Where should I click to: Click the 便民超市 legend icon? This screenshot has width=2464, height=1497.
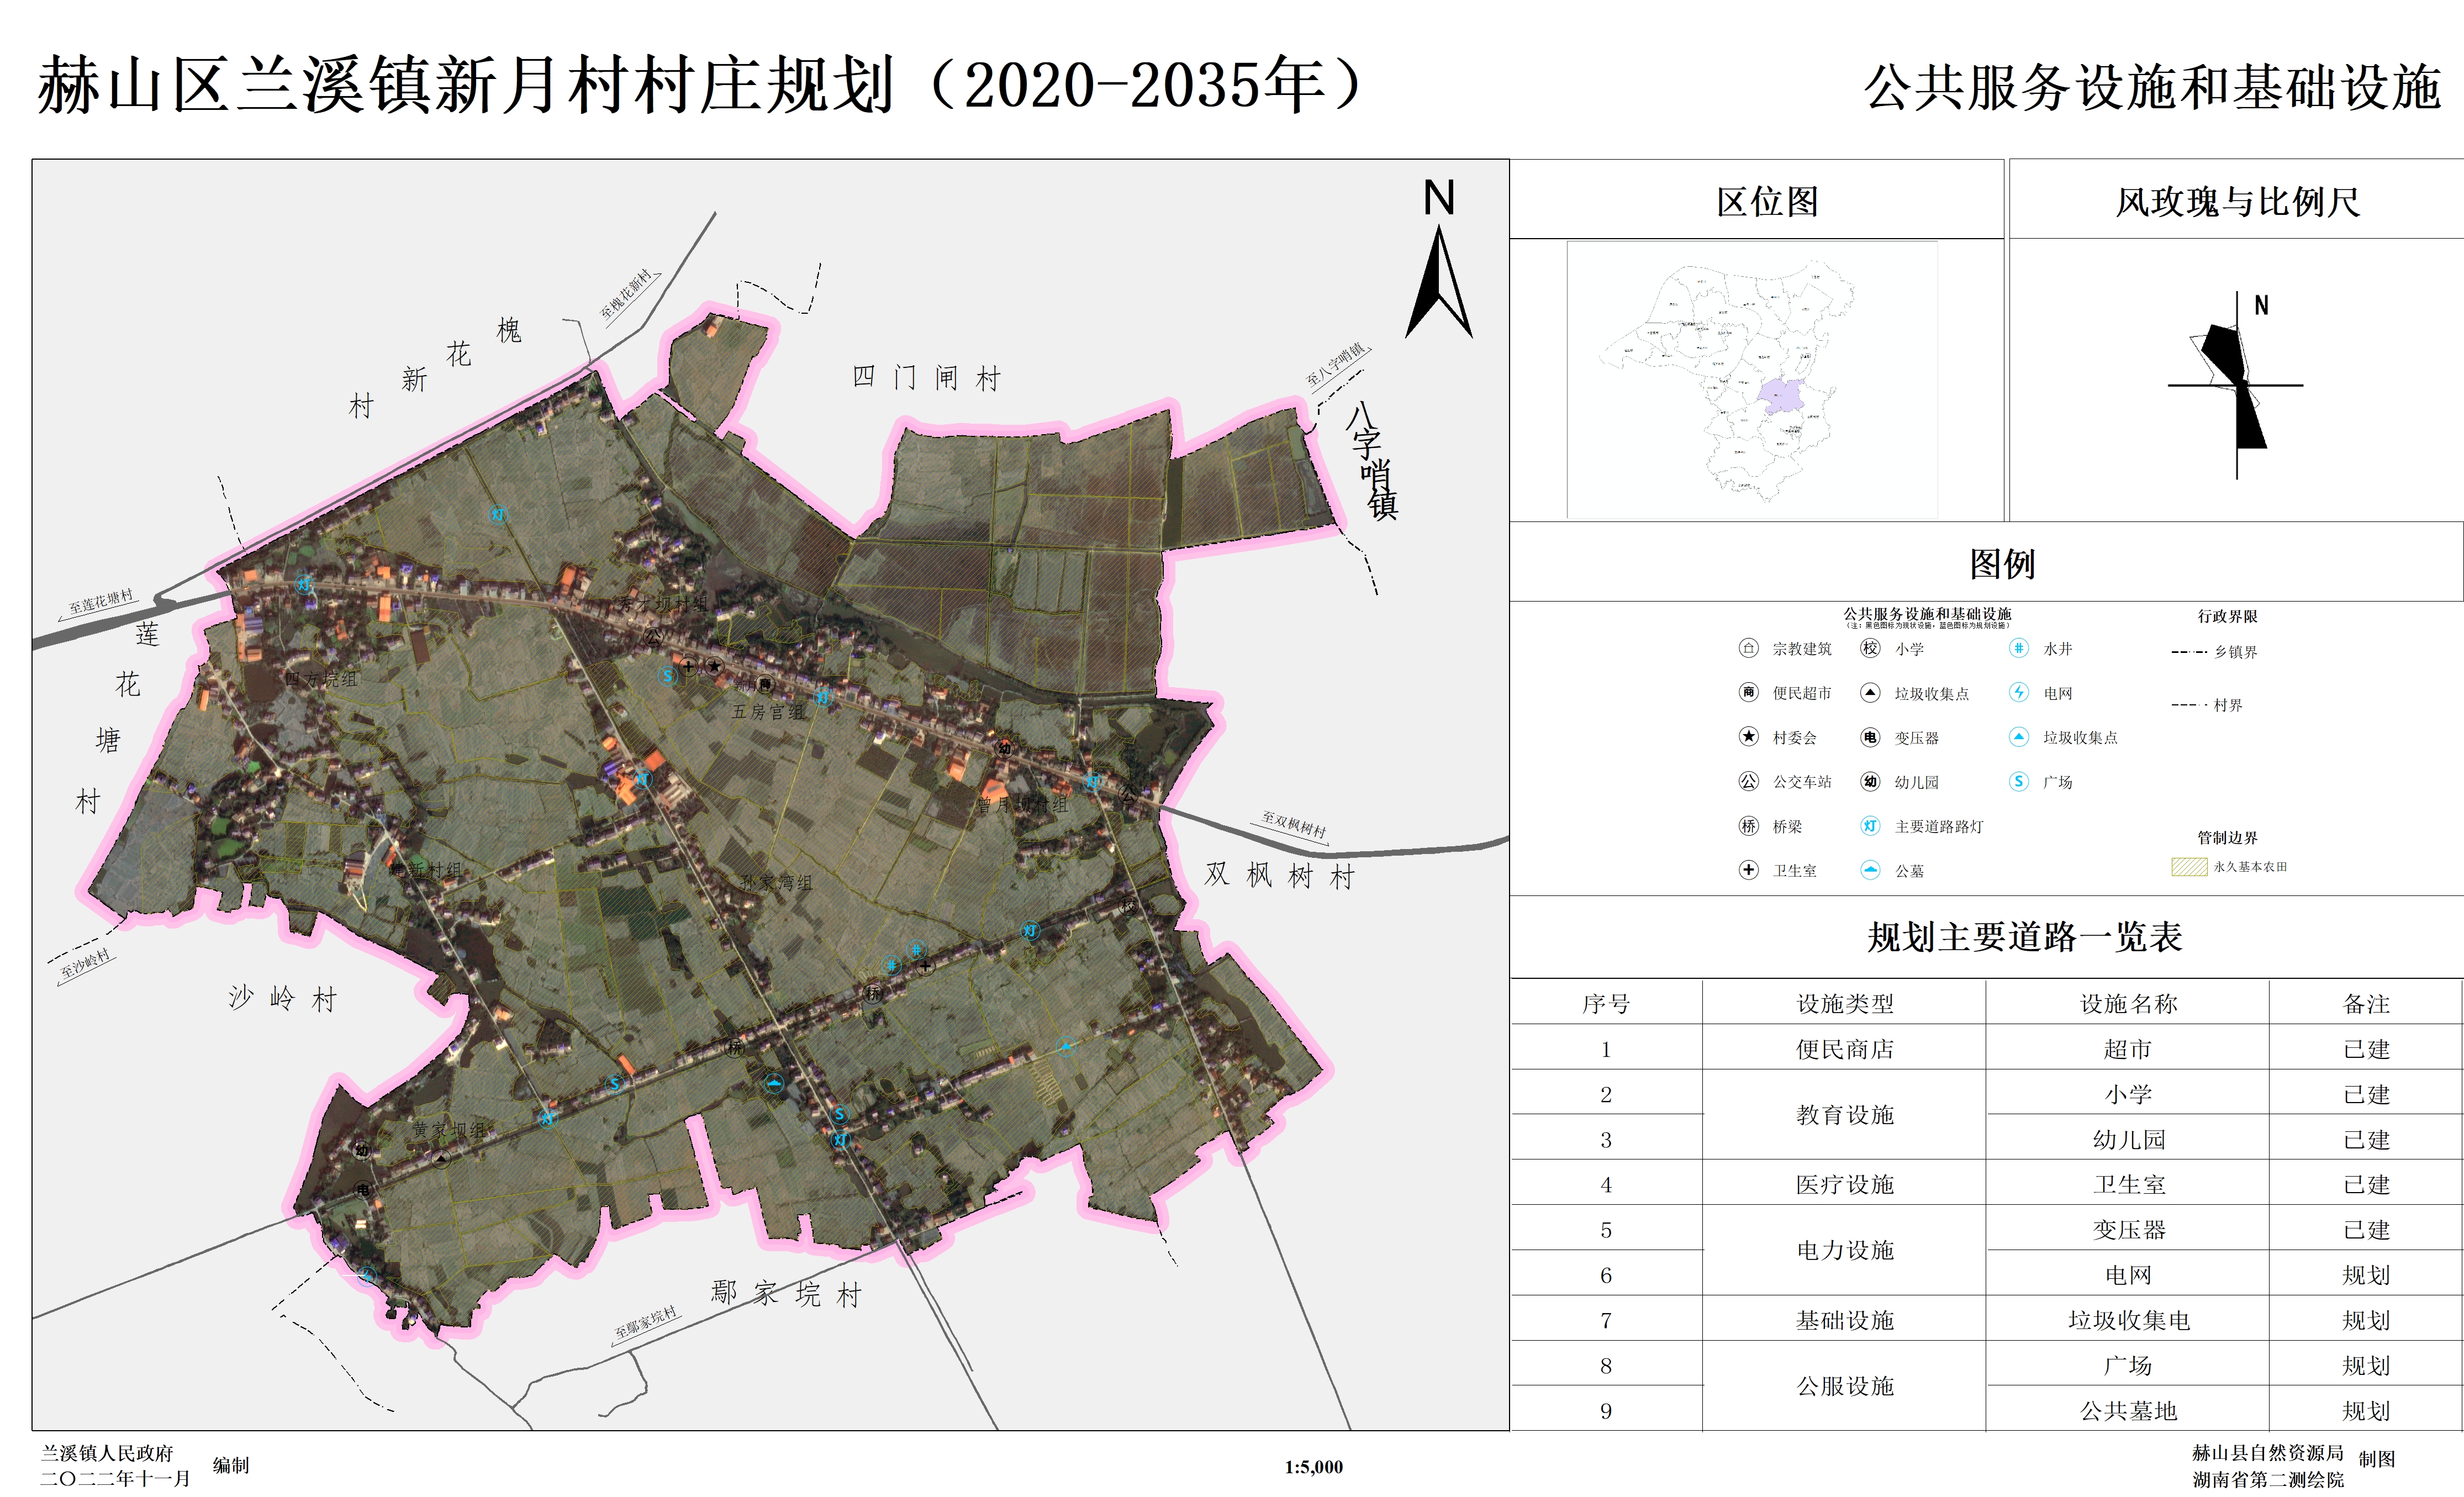(1748, 692)
